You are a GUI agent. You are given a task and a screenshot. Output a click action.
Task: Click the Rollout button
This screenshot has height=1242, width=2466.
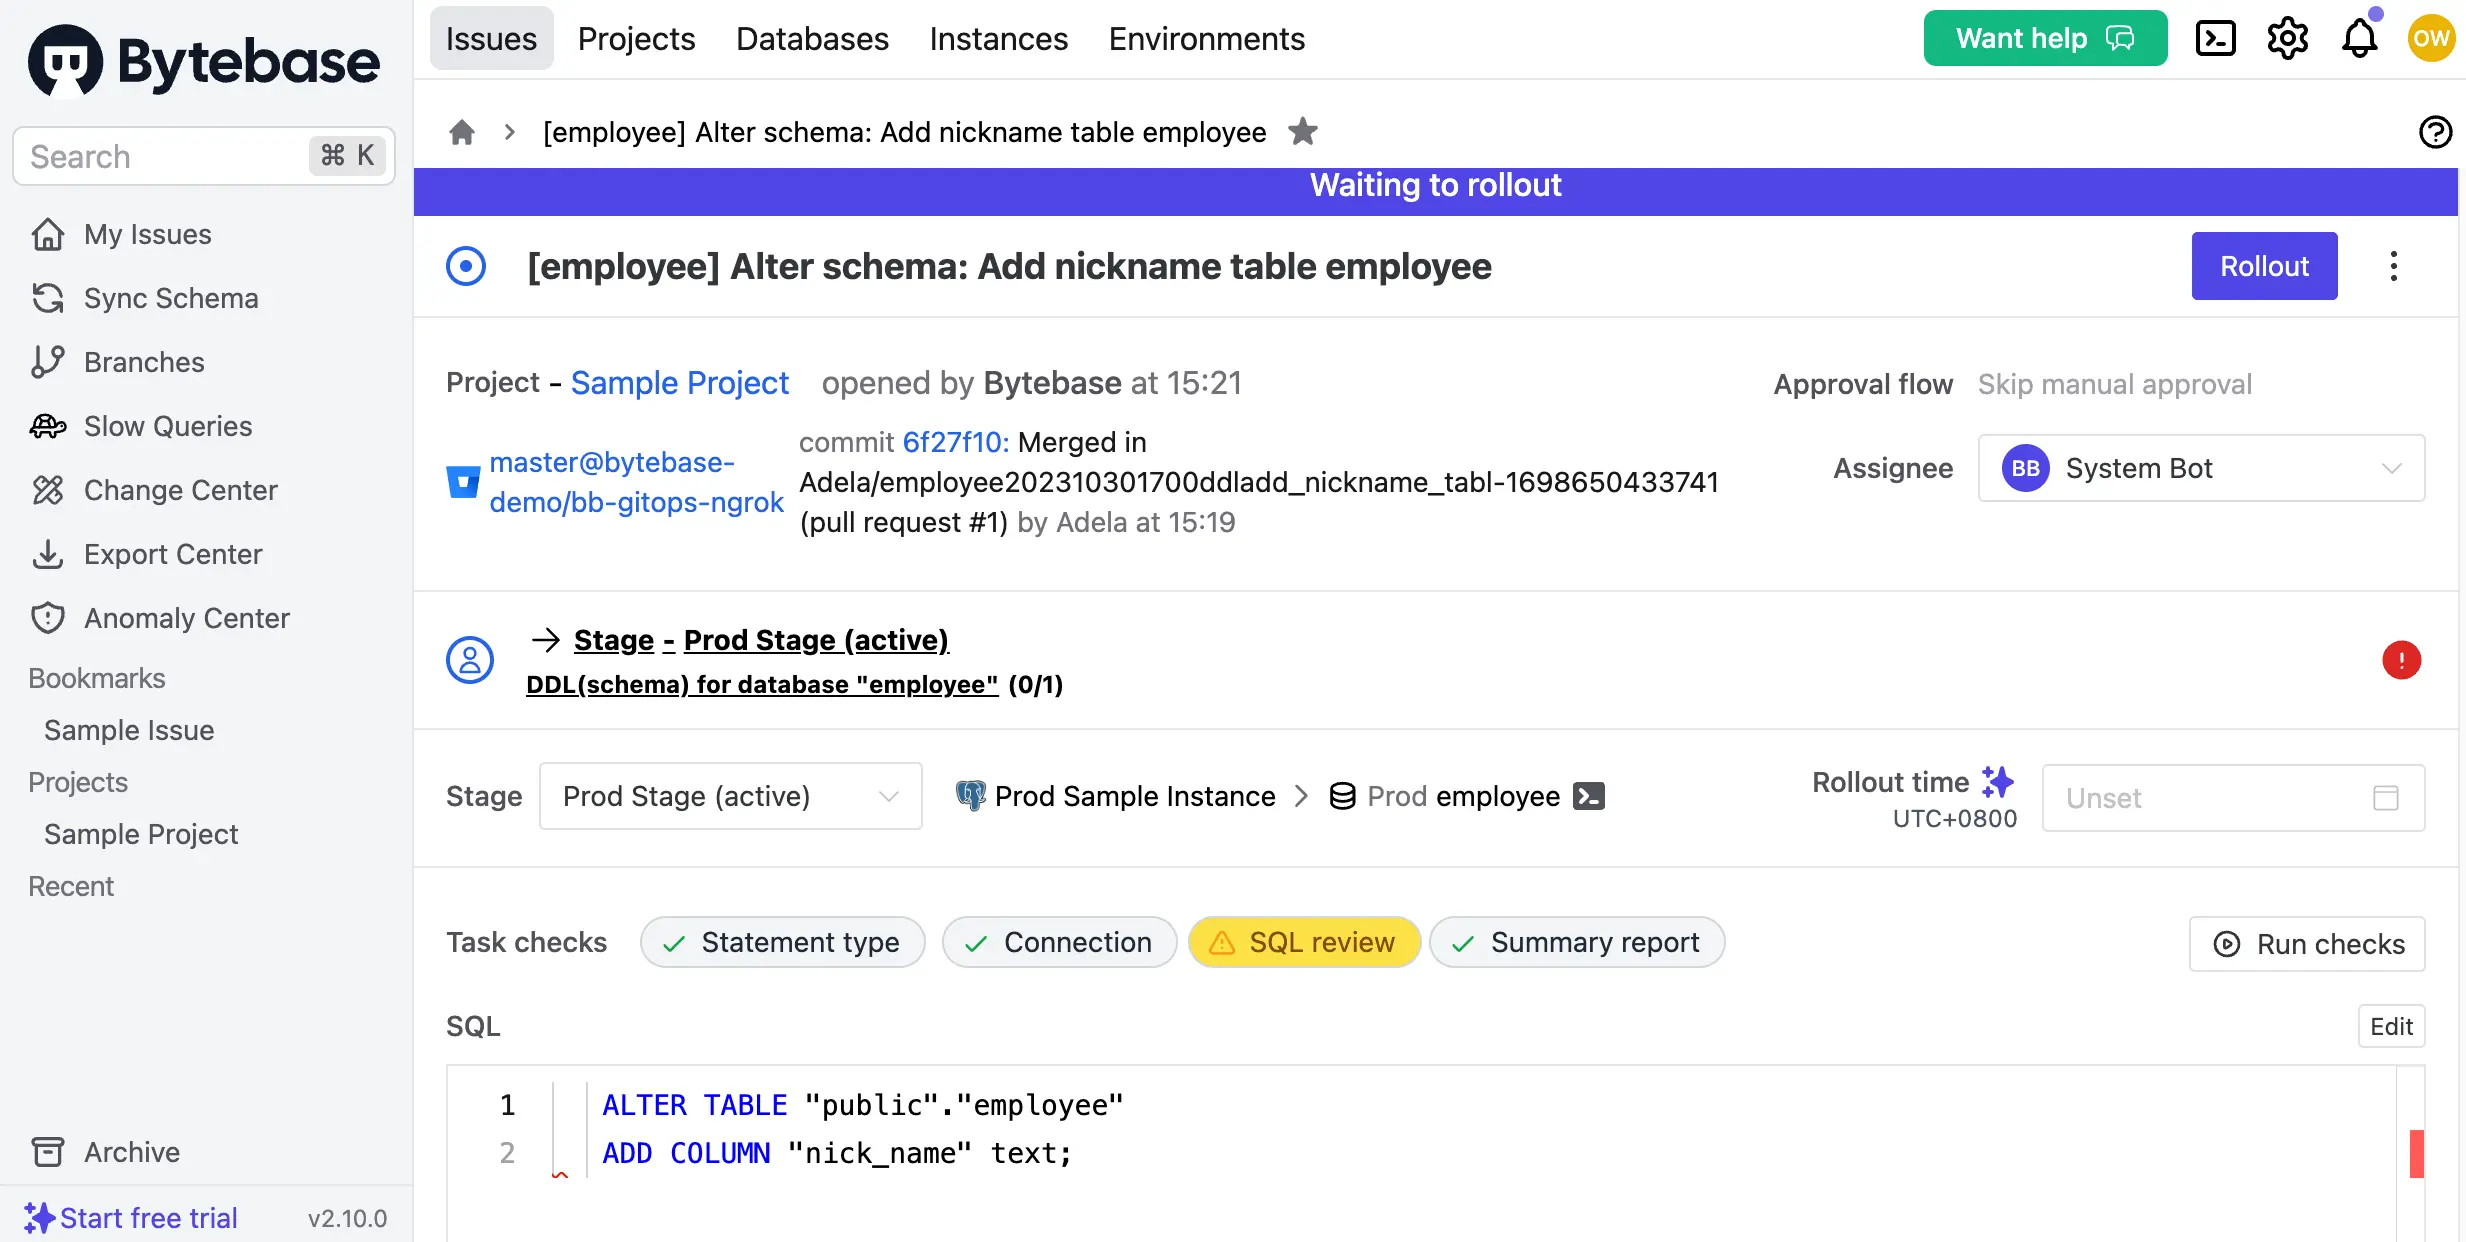(x=2264, y=266)
